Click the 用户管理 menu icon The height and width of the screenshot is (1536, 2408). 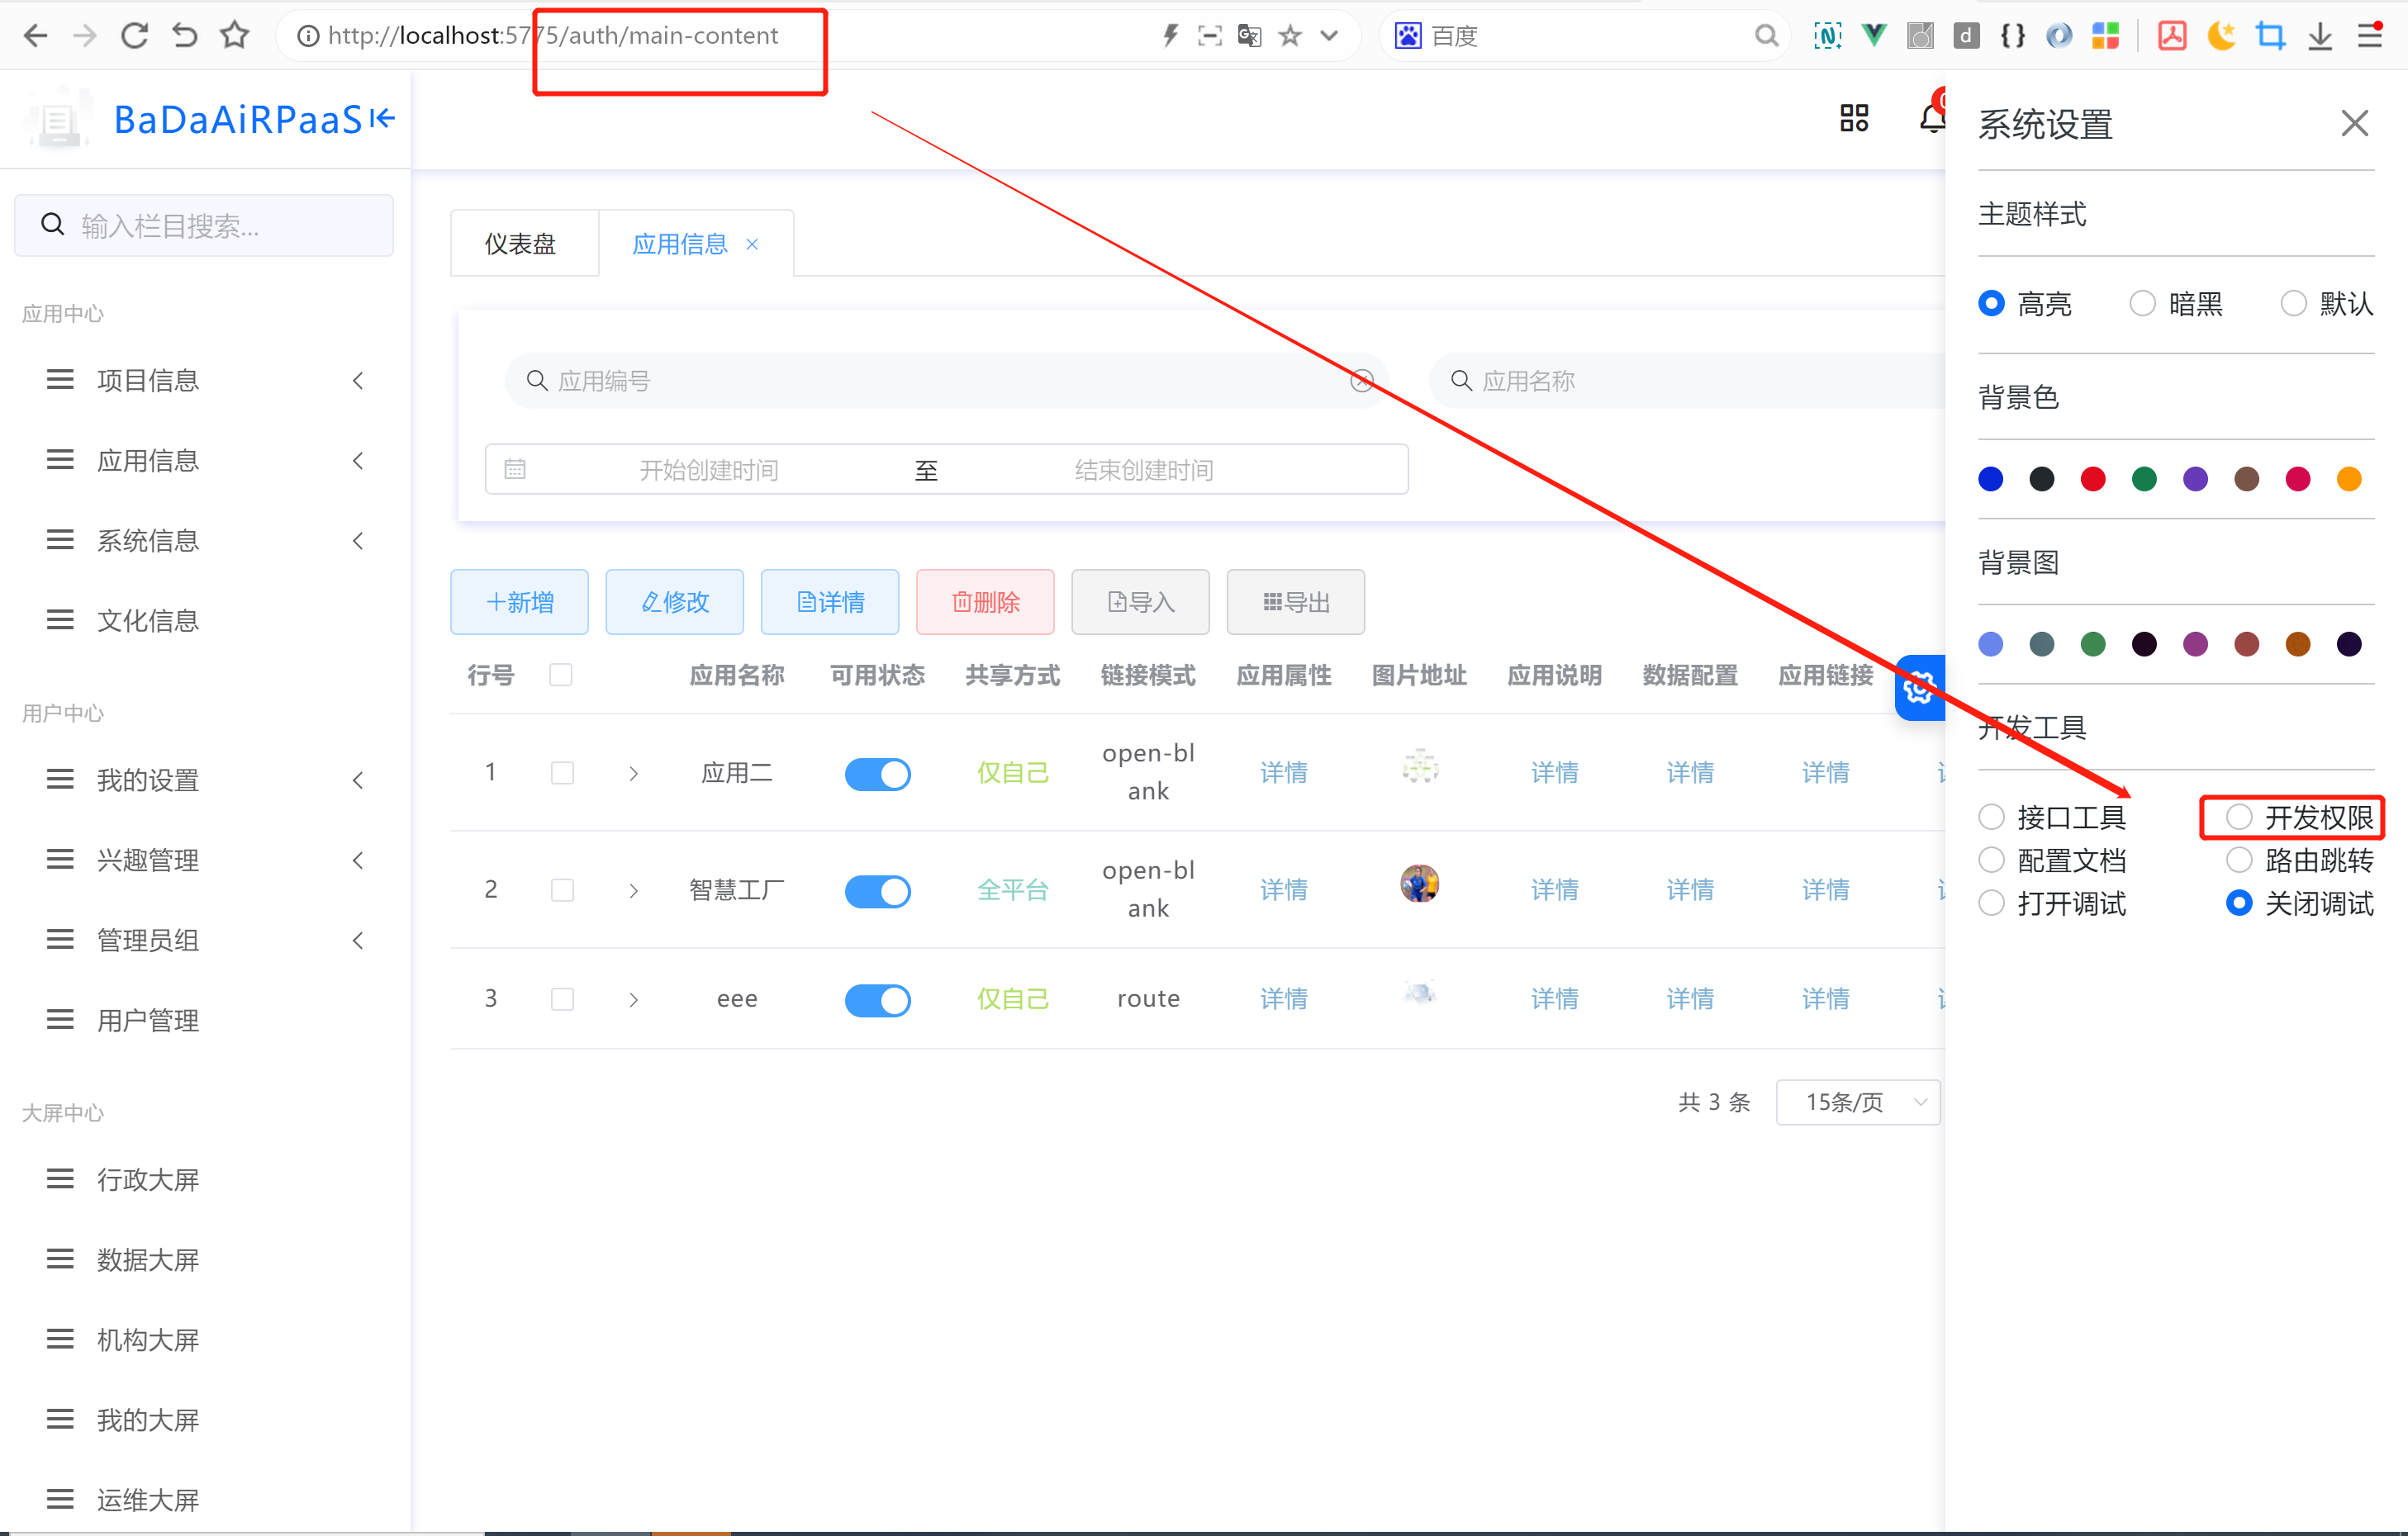(x=60, y=1020)
